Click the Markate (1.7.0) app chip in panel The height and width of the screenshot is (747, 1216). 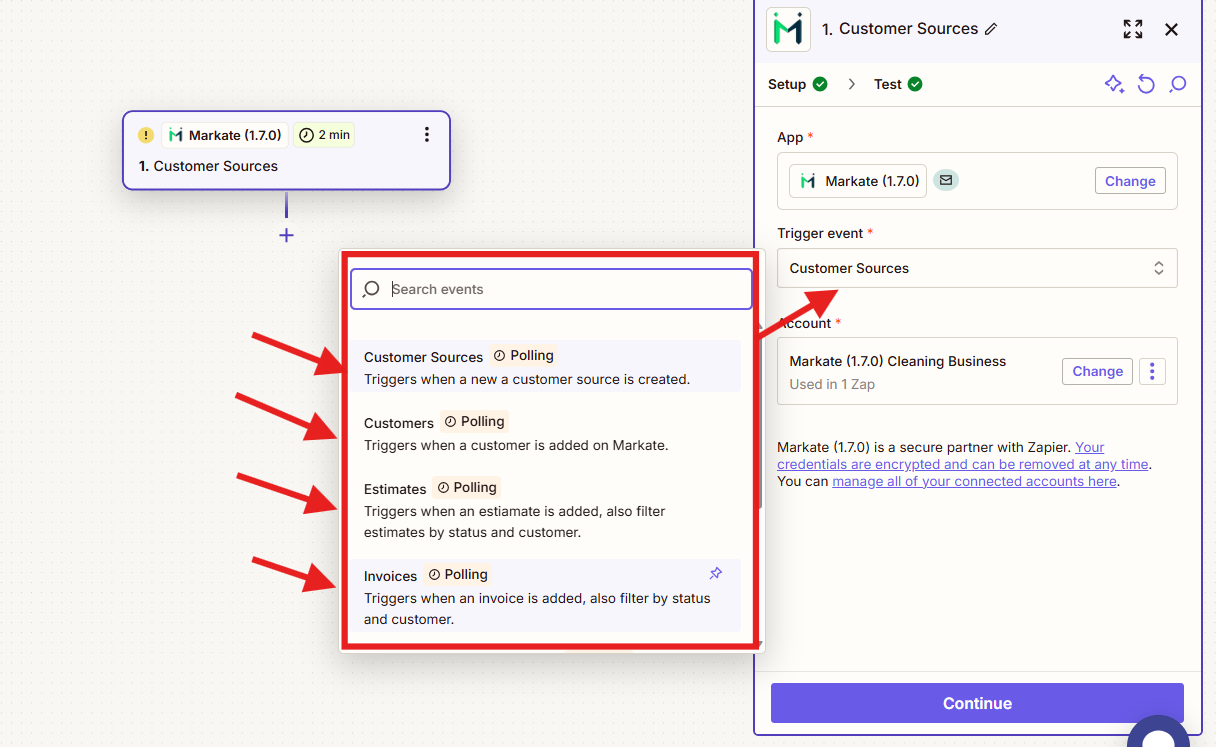858,181
